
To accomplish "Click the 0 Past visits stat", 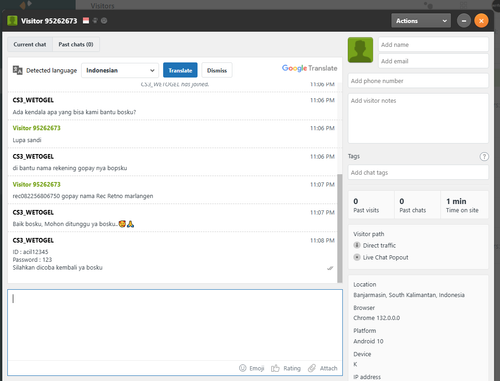I will [x=371, y=205].
